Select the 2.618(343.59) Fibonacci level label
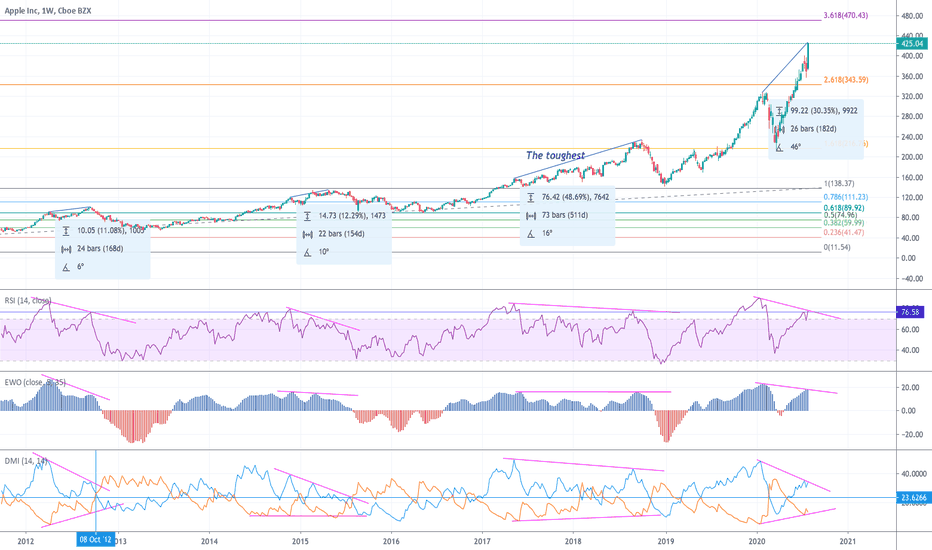 tap(846, 80)
